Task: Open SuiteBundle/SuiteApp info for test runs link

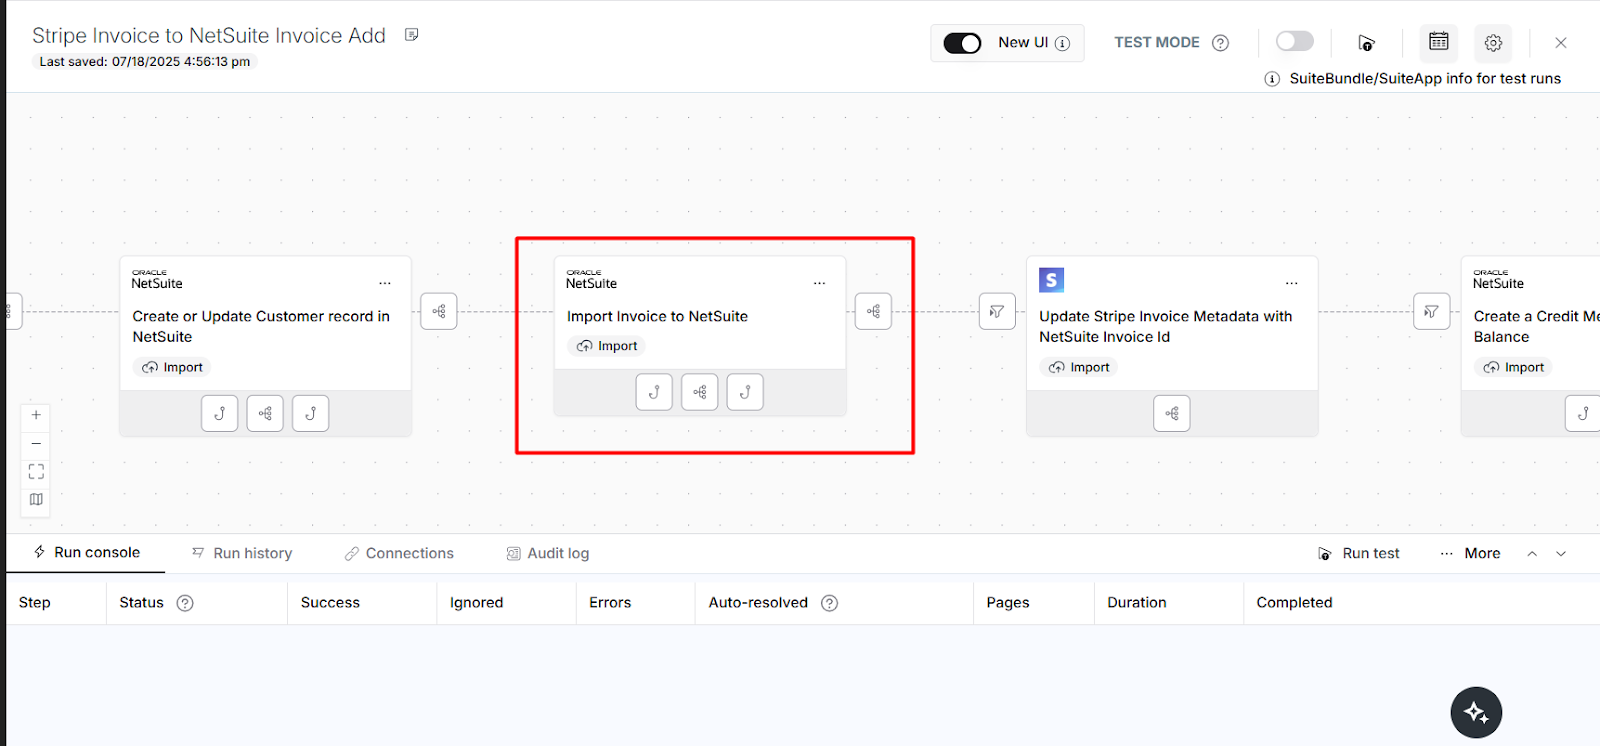Action: [x=1425, y=79]
